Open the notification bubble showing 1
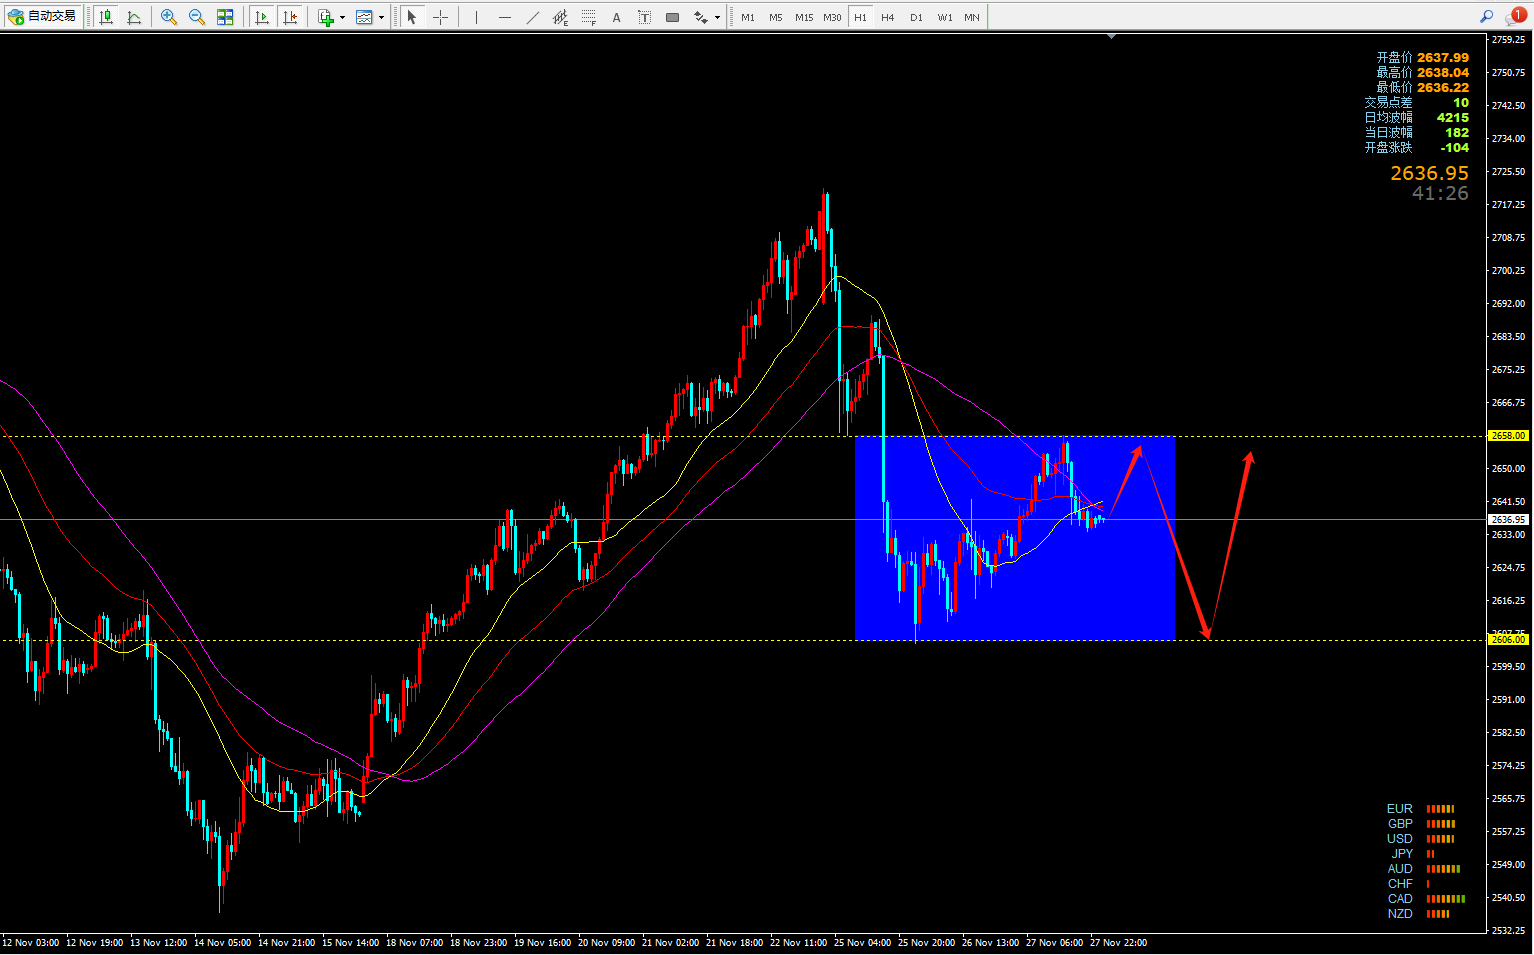Viewport: 1534px width, 955px height. coord(1516,16)
